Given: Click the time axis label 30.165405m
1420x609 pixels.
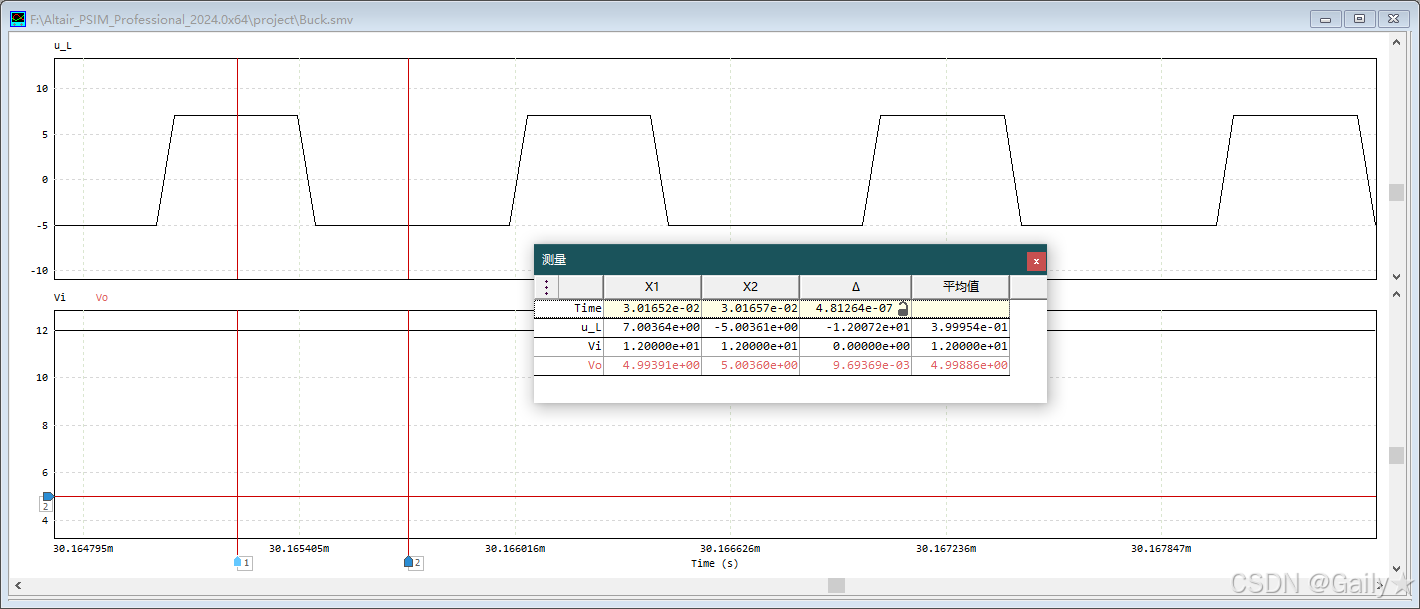Looking at the screenshot, I should 299,548.
